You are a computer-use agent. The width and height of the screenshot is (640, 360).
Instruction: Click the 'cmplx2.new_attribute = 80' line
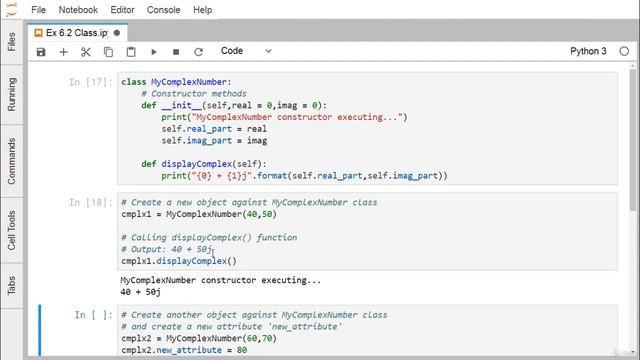click(x=184, y=350)
